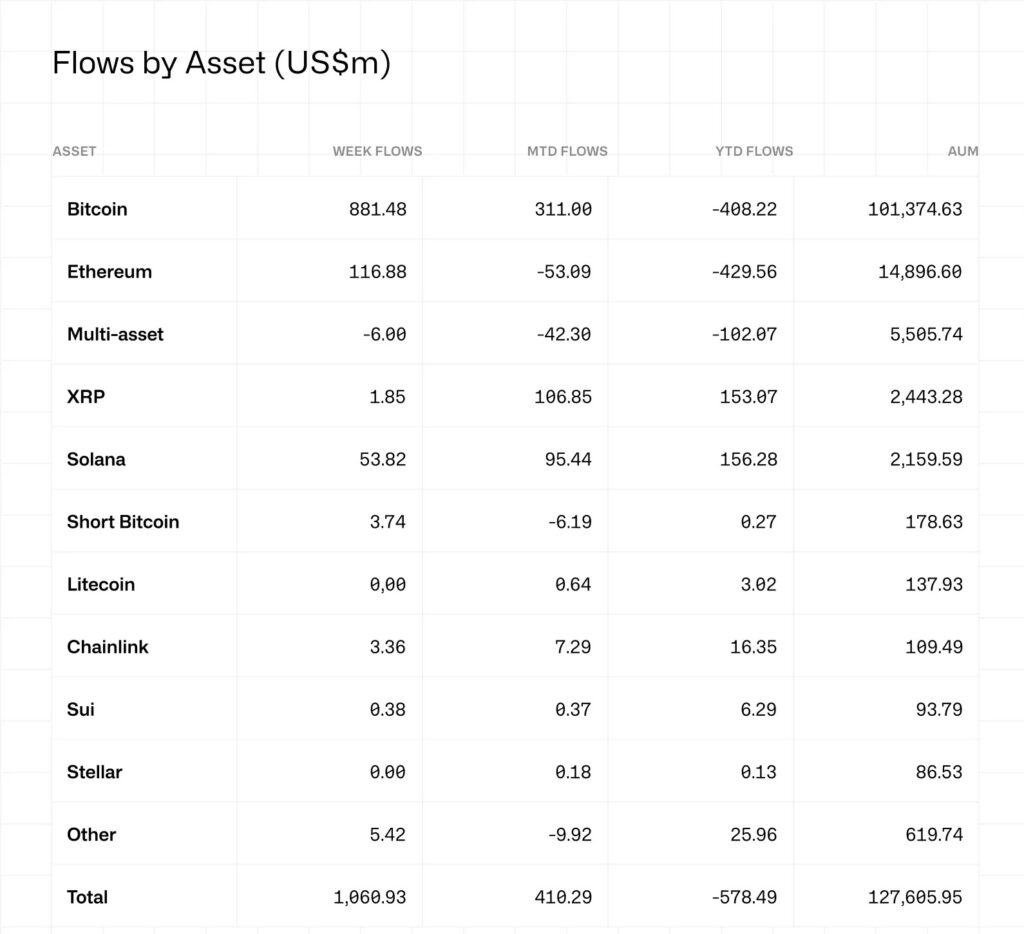Image resolution: width=1024 pixels, height=934 pixels.
Task: Select the Bitcoin row label
Action: pyautogui.click(x=97, y=209)
